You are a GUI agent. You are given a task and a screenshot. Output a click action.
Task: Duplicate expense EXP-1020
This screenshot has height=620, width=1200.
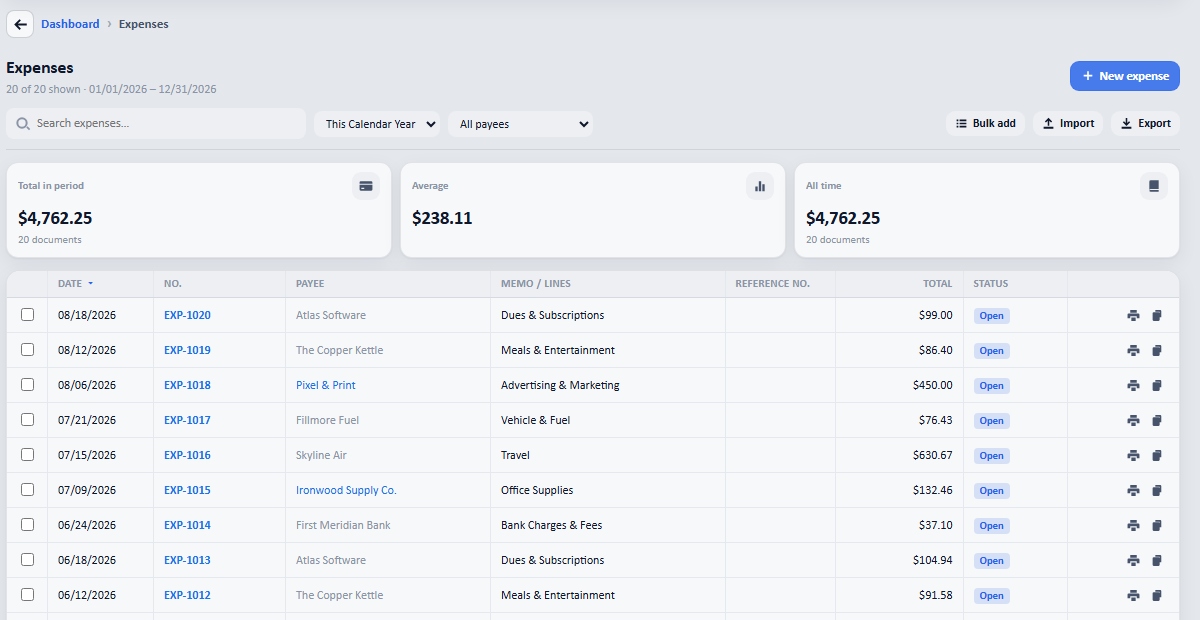point(1157,316)
